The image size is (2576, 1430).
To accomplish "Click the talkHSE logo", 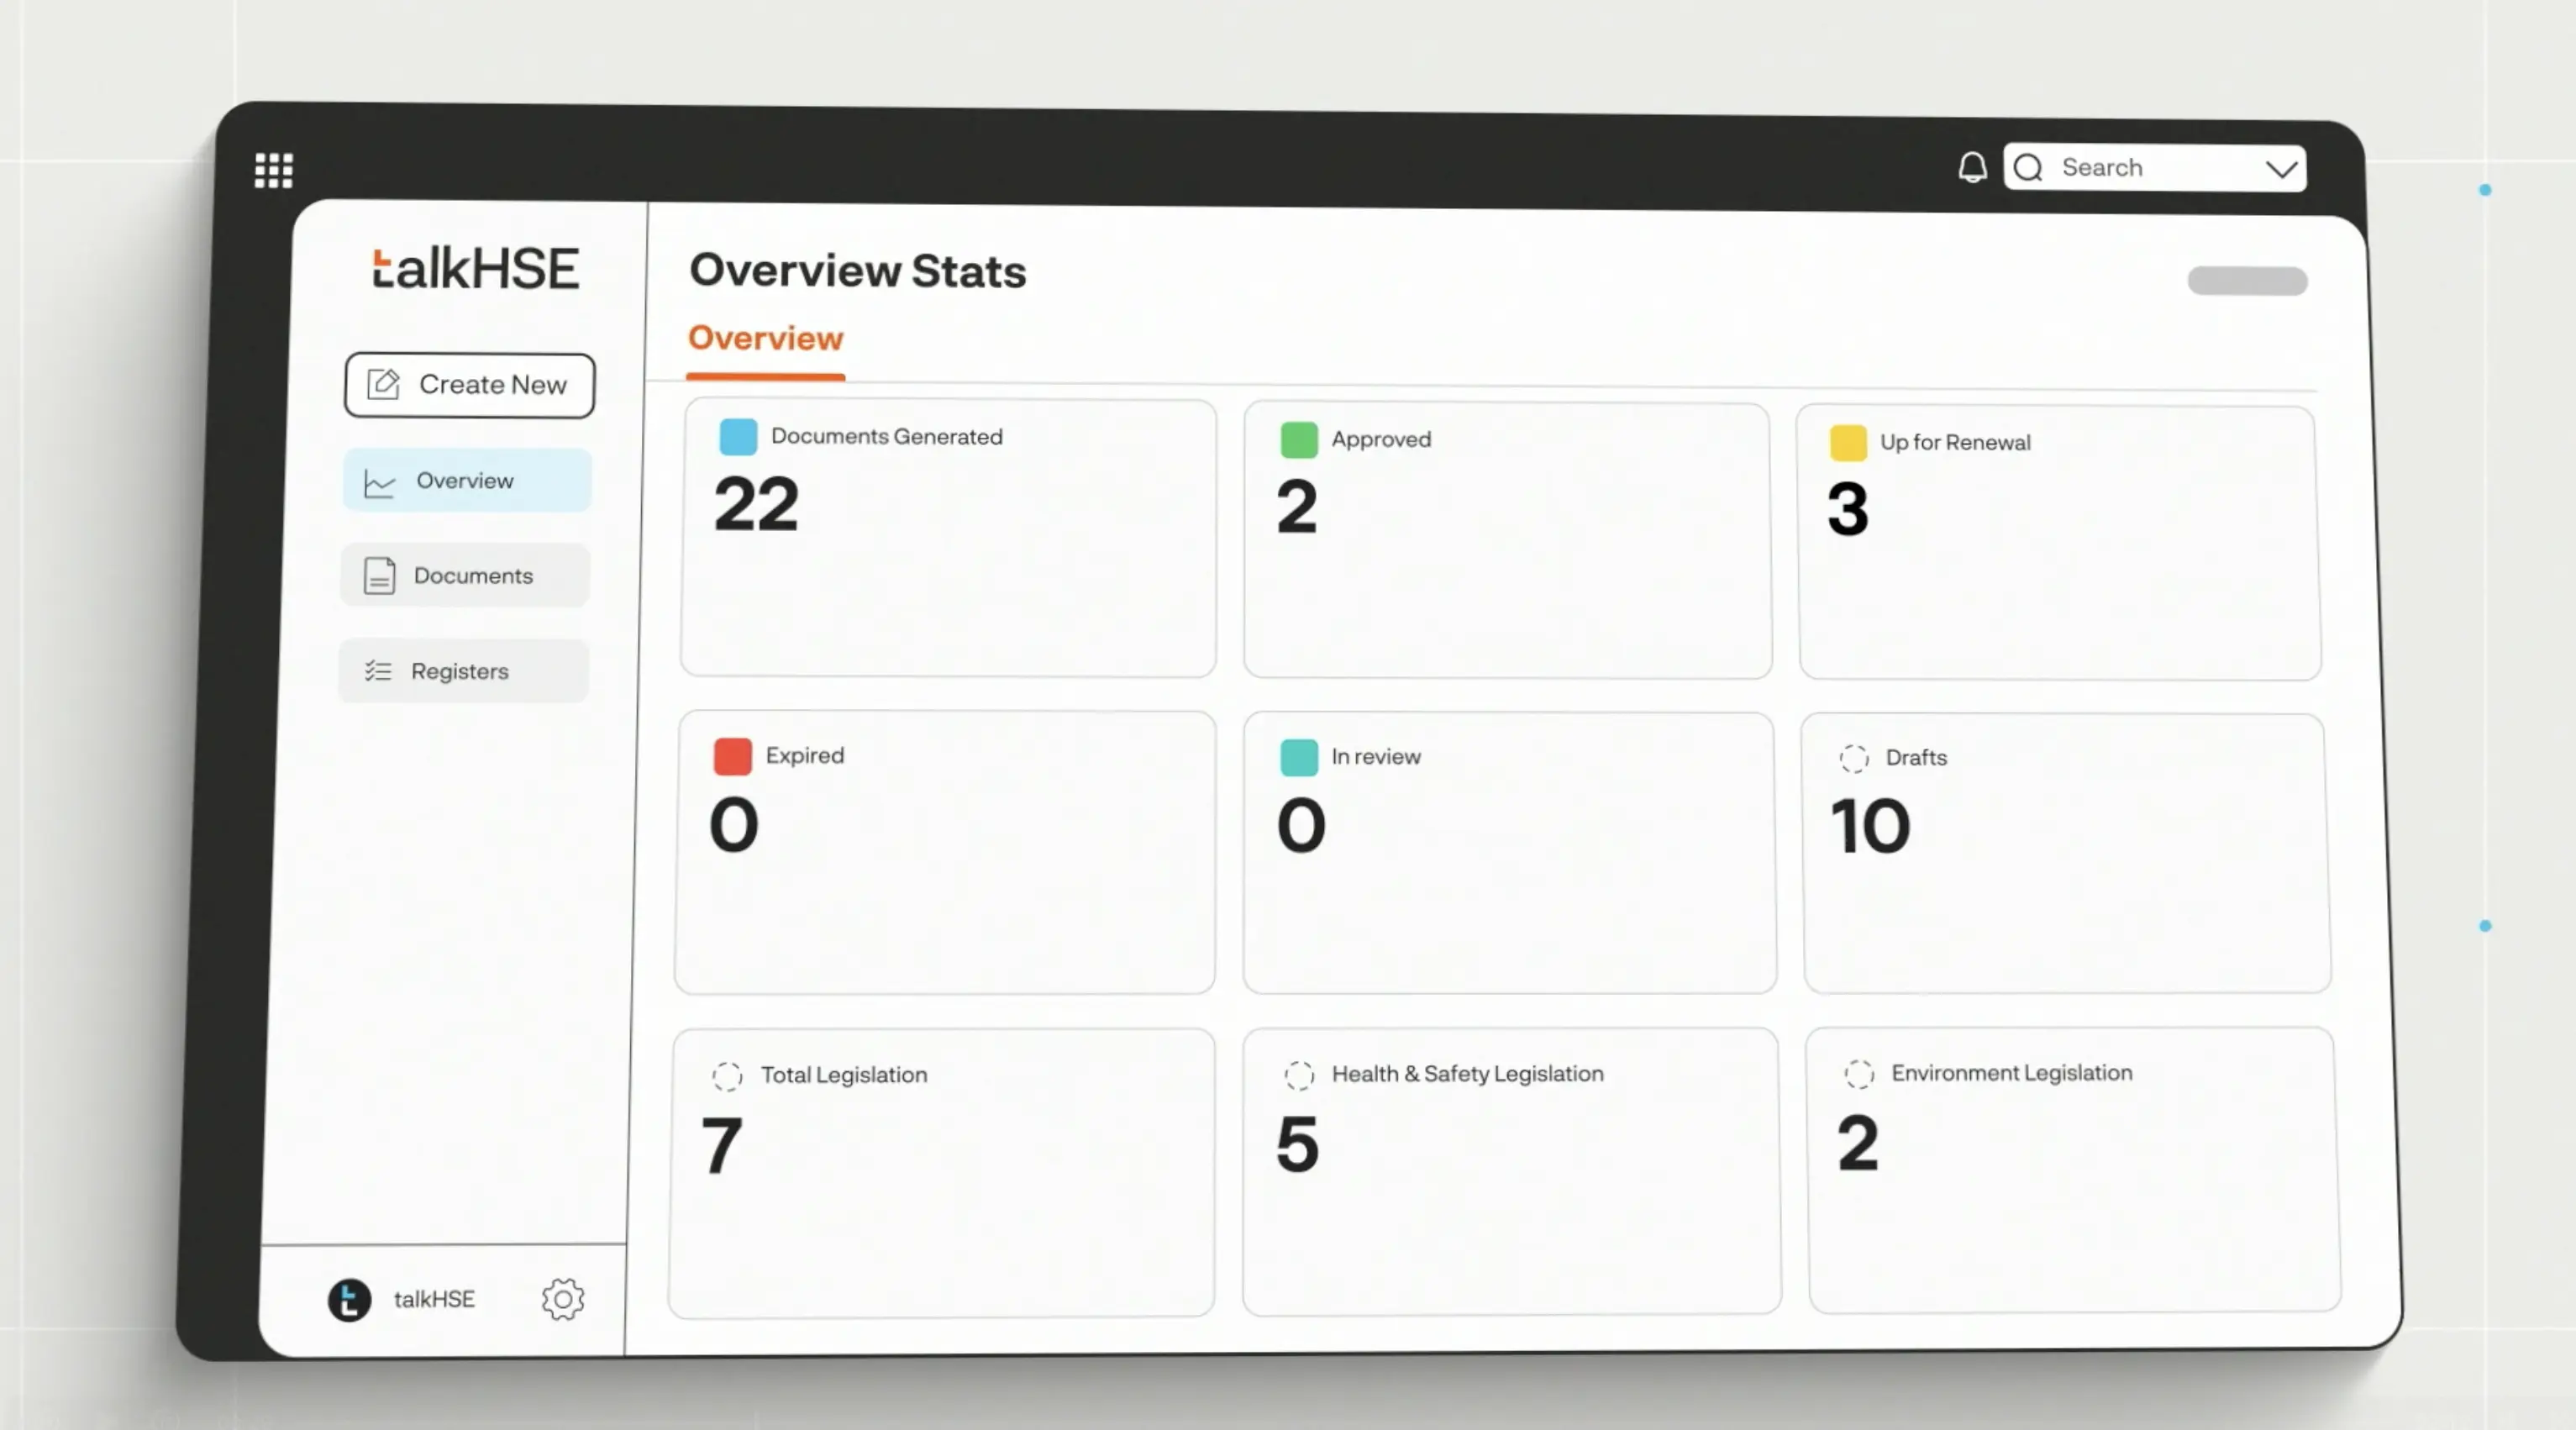I will coord(475,269).
